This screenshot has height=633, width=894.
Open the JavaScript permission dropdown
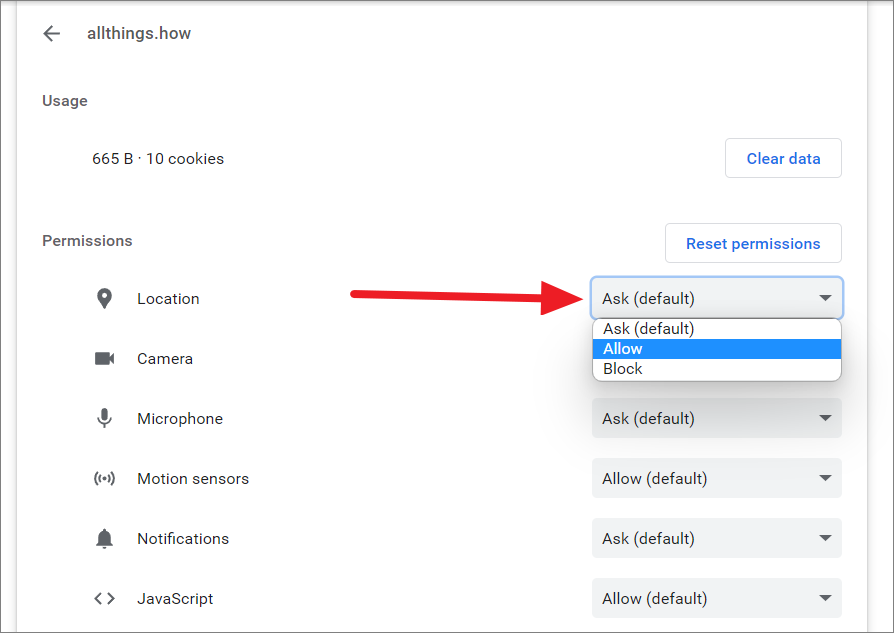coord(717,598)
